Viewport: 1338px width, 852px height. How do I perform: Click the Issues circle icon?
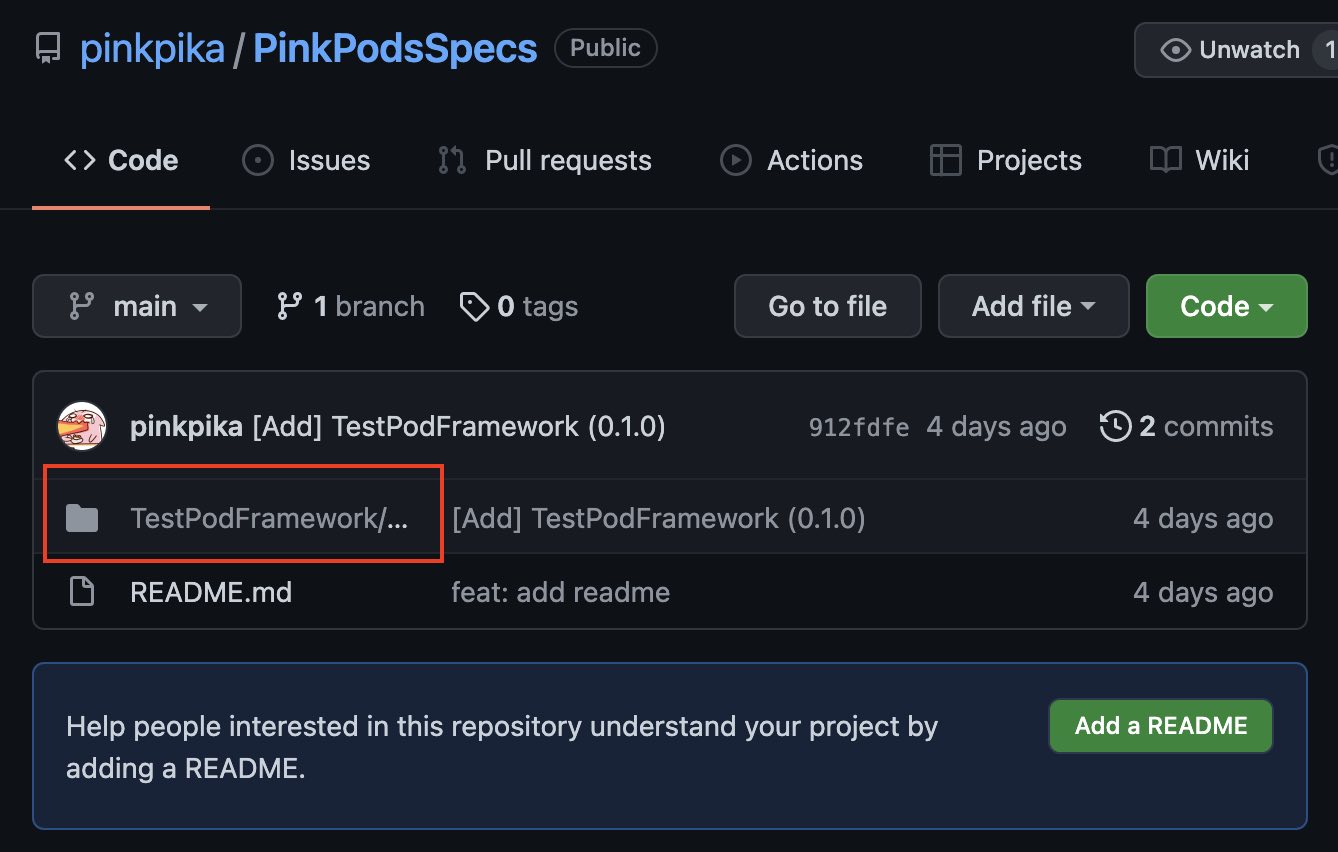258,160
